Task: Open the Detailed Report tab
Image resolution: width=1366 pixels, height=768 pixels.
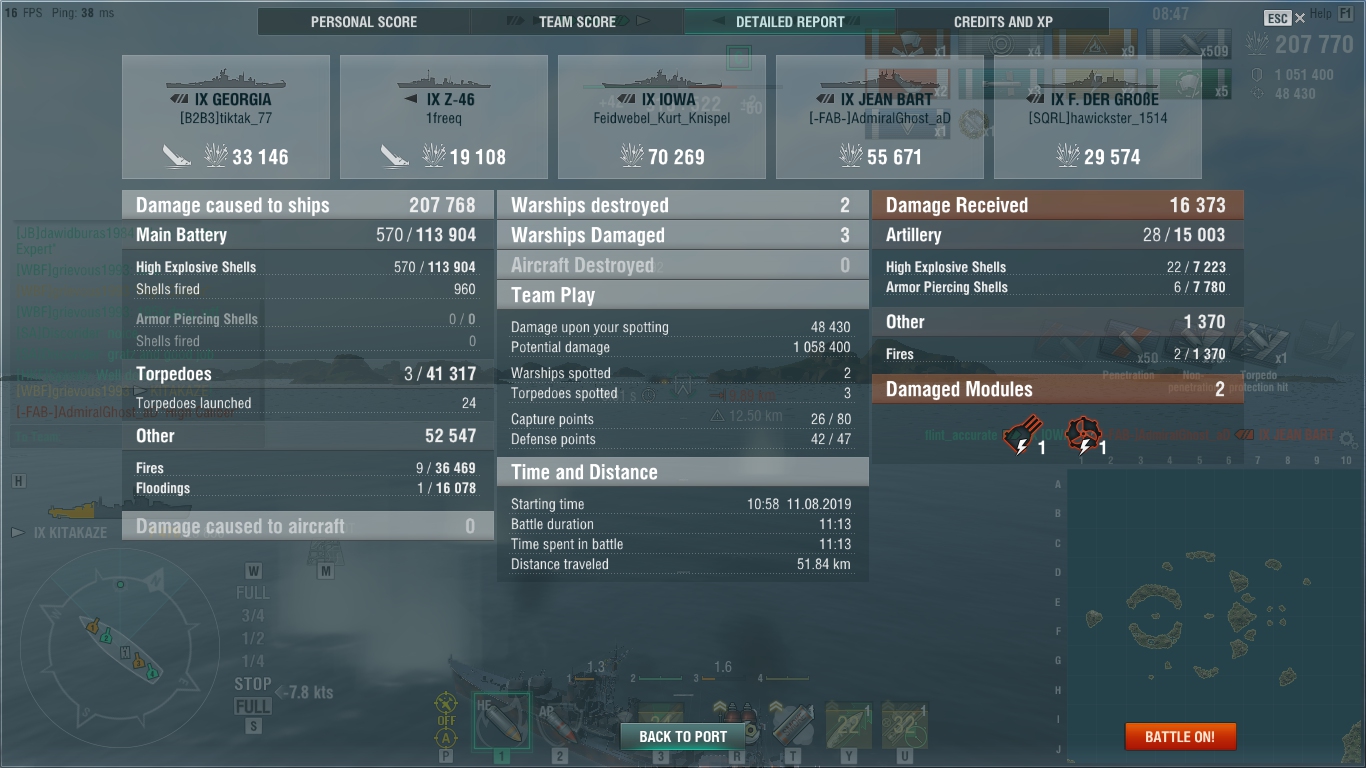Action: tap(790, 22)
